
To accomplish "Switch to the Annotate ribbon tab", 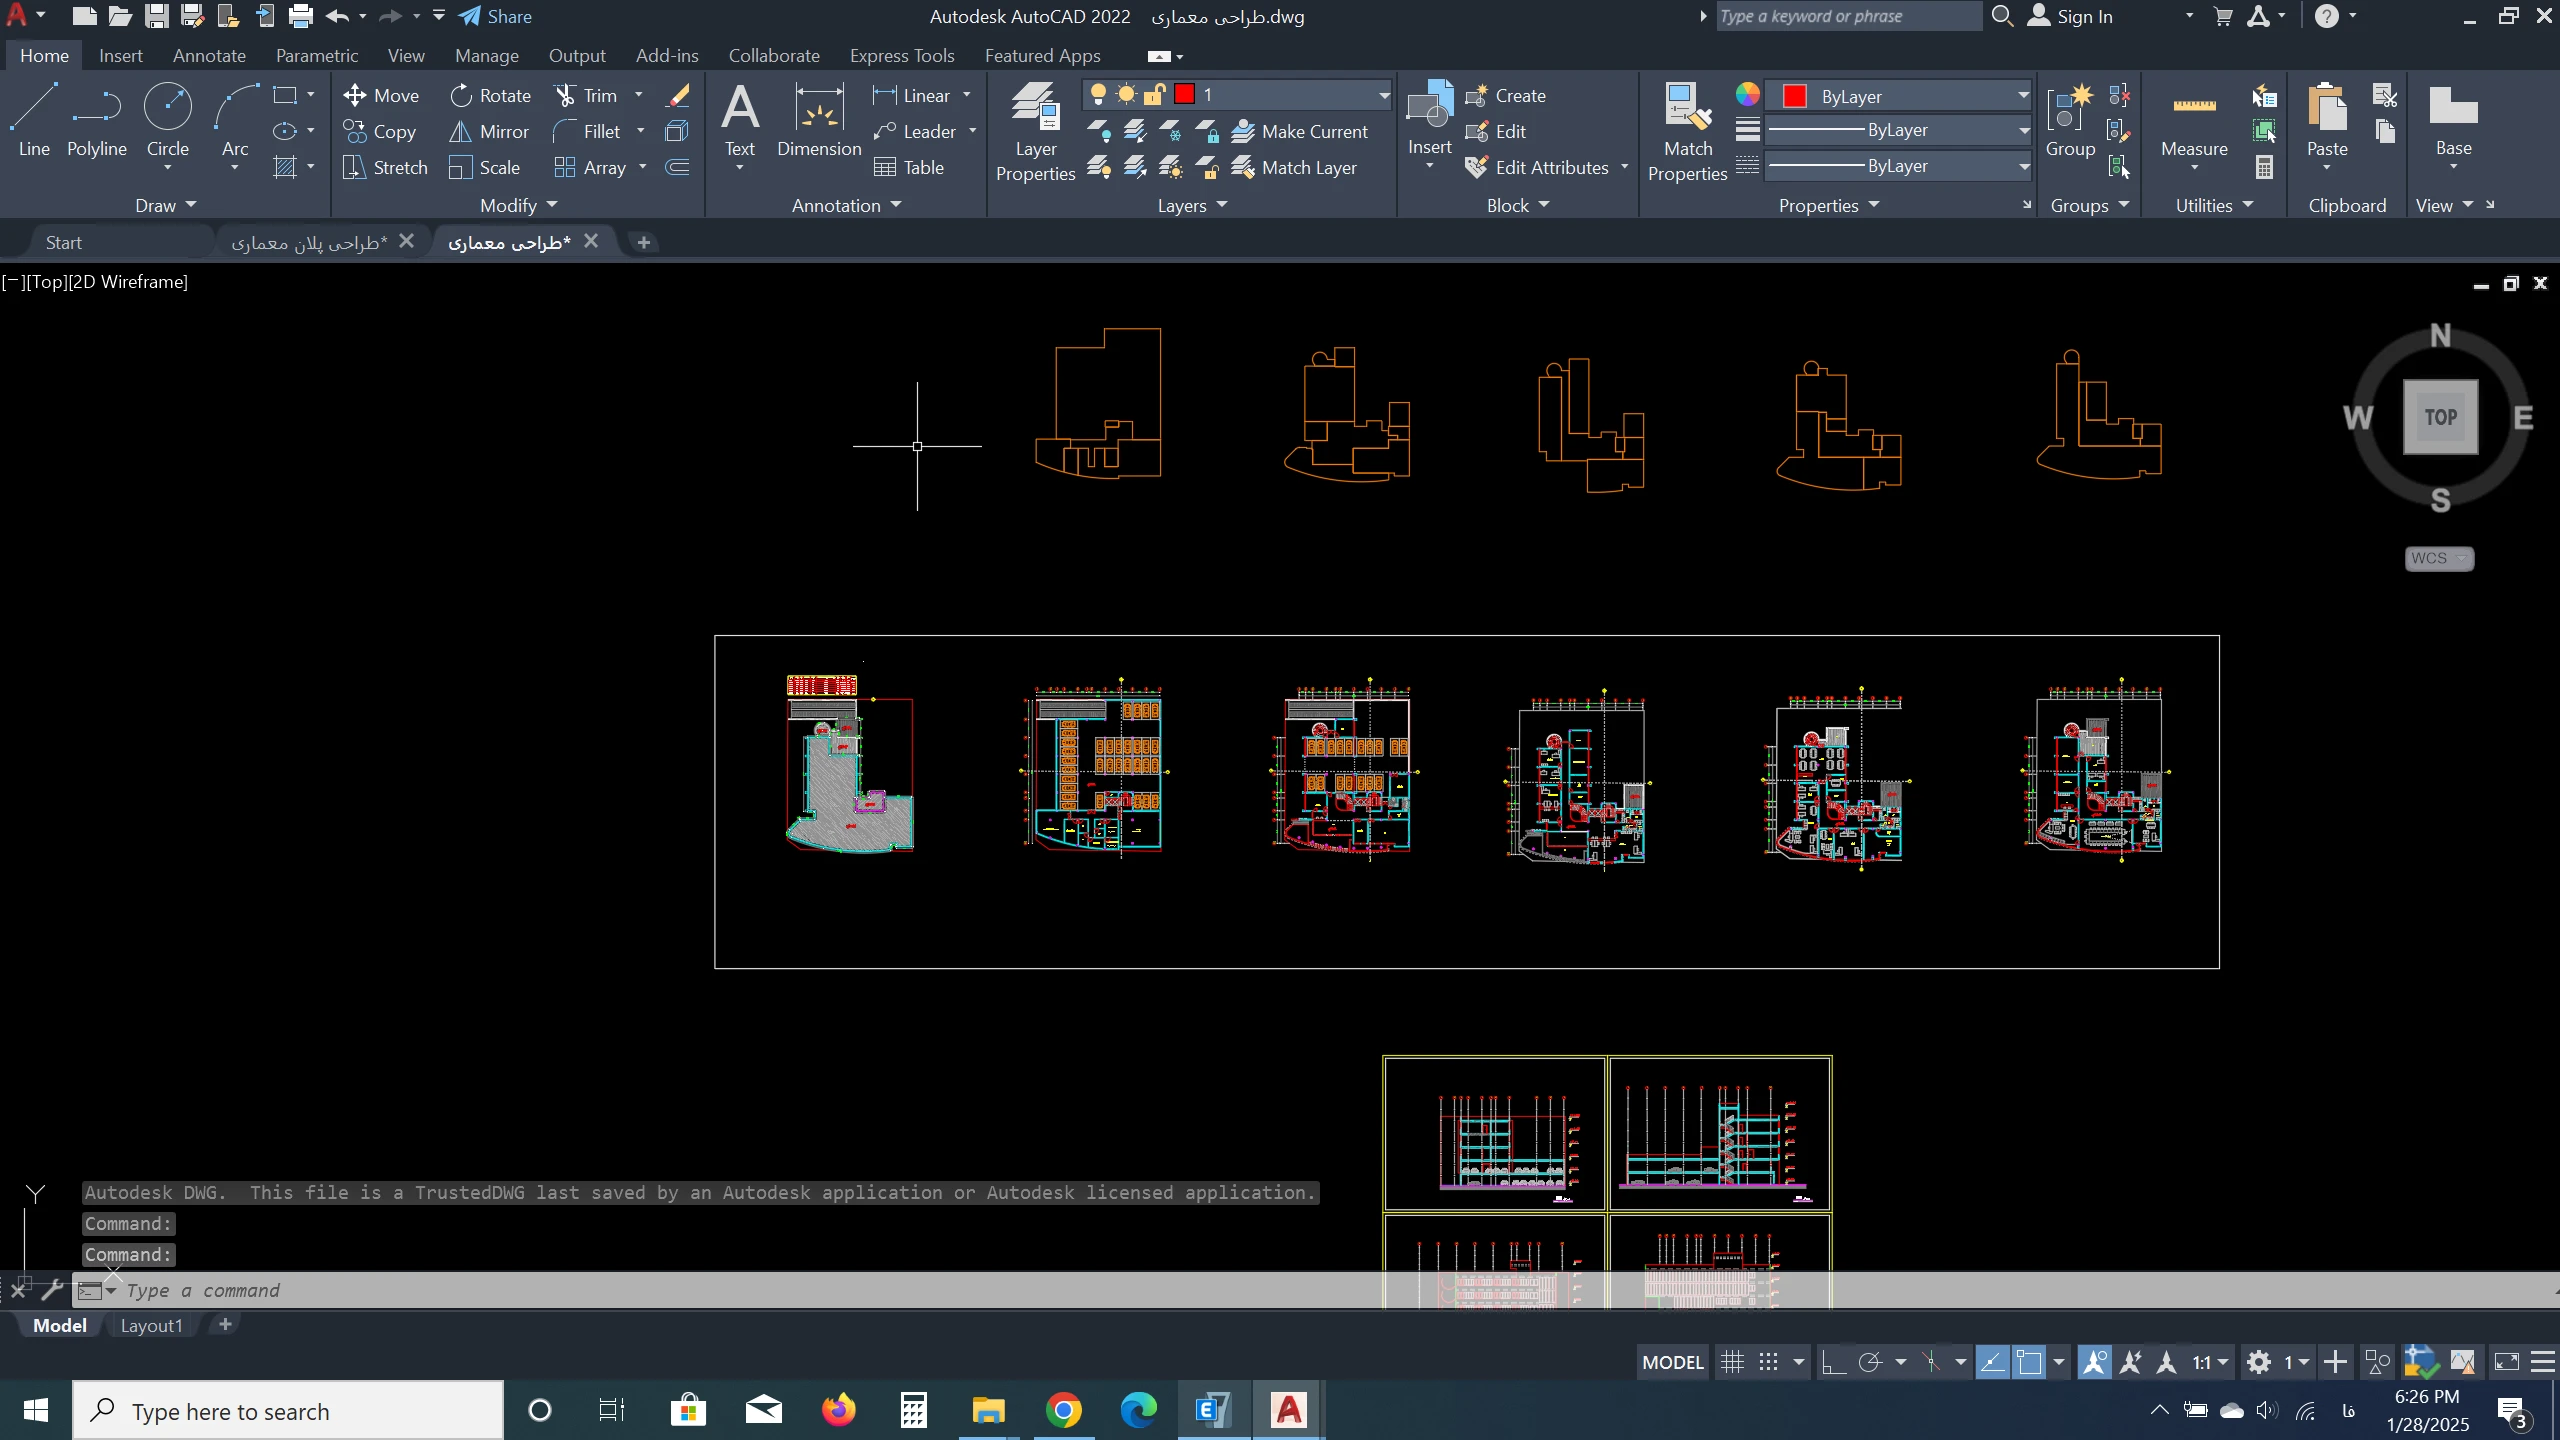I will pos(209,56).
